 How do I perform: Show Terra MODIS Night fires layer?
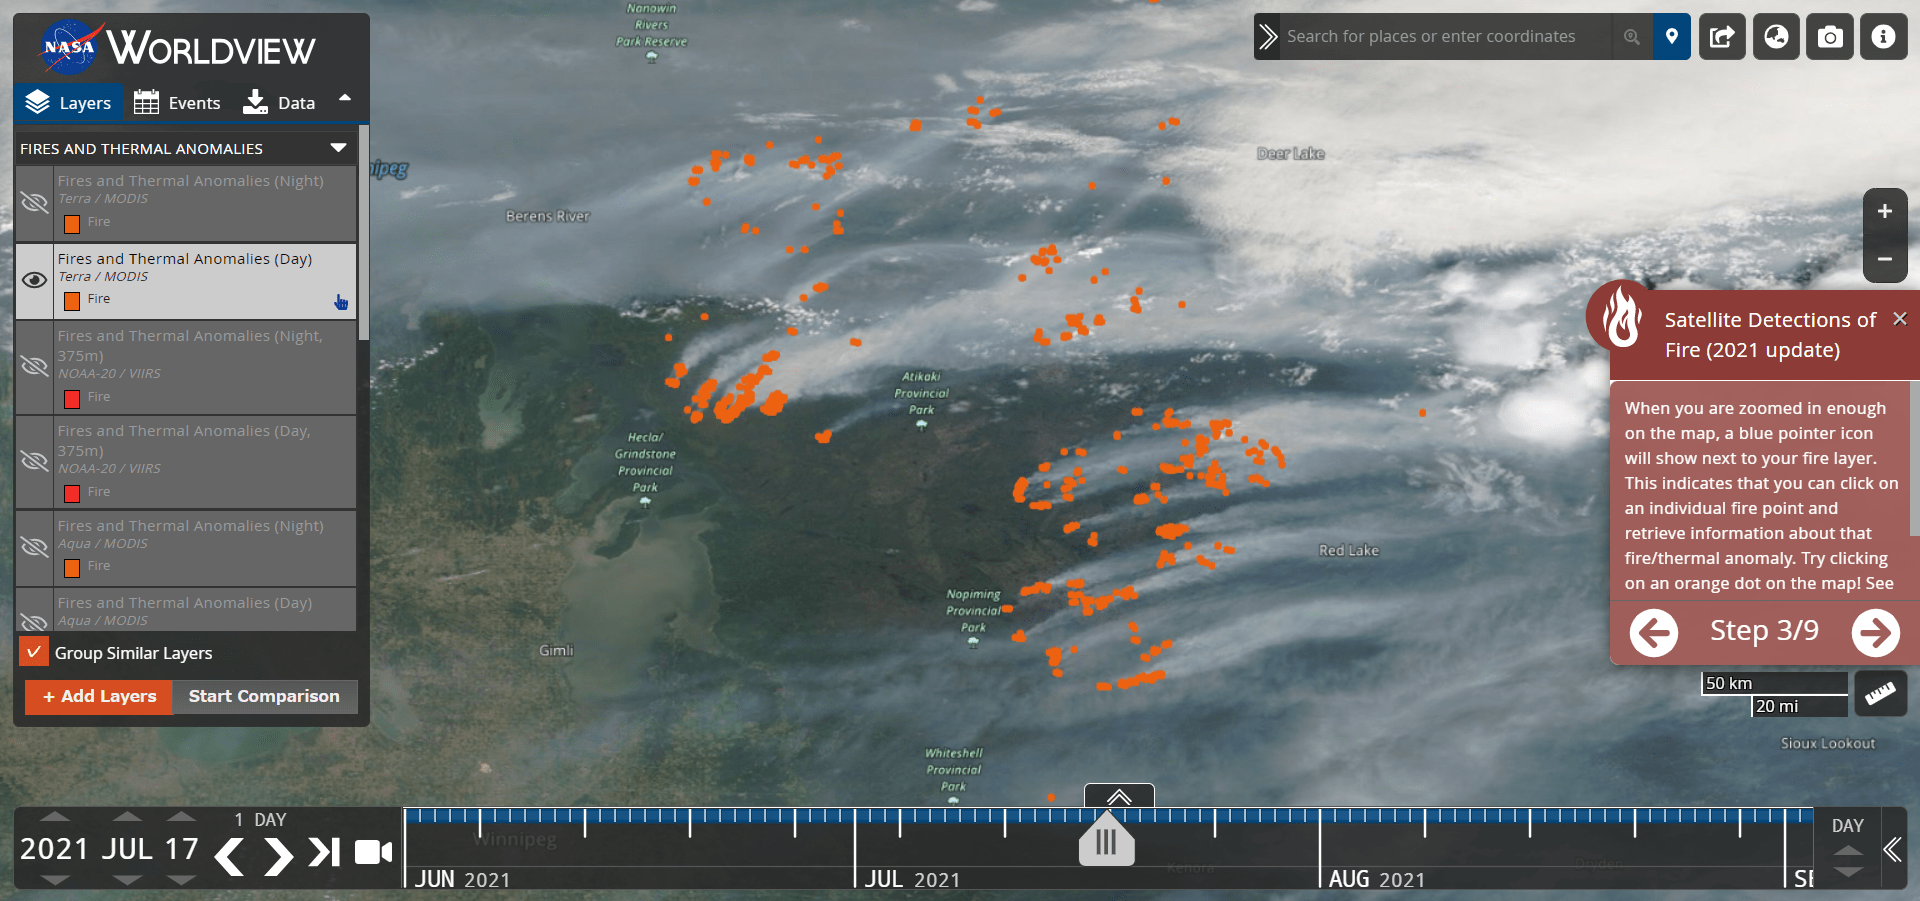[x=35, y=203]
